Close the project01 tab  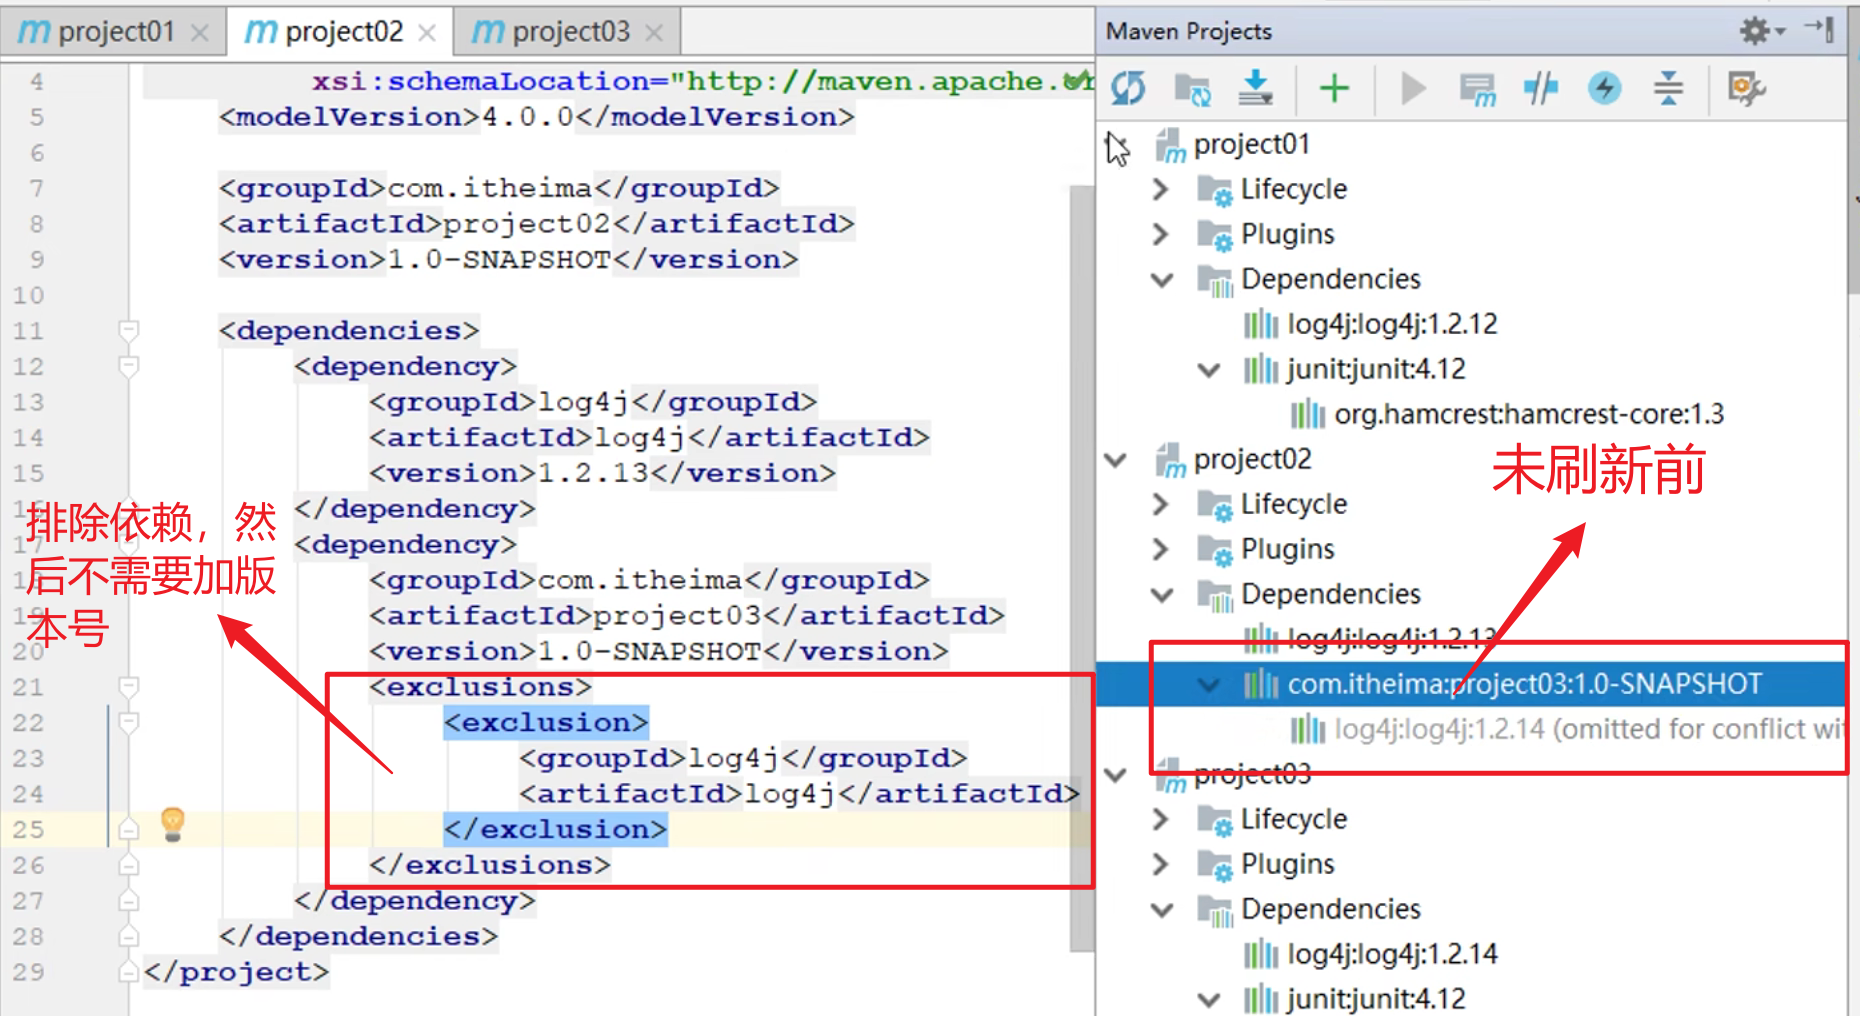[x=200, y=33]
